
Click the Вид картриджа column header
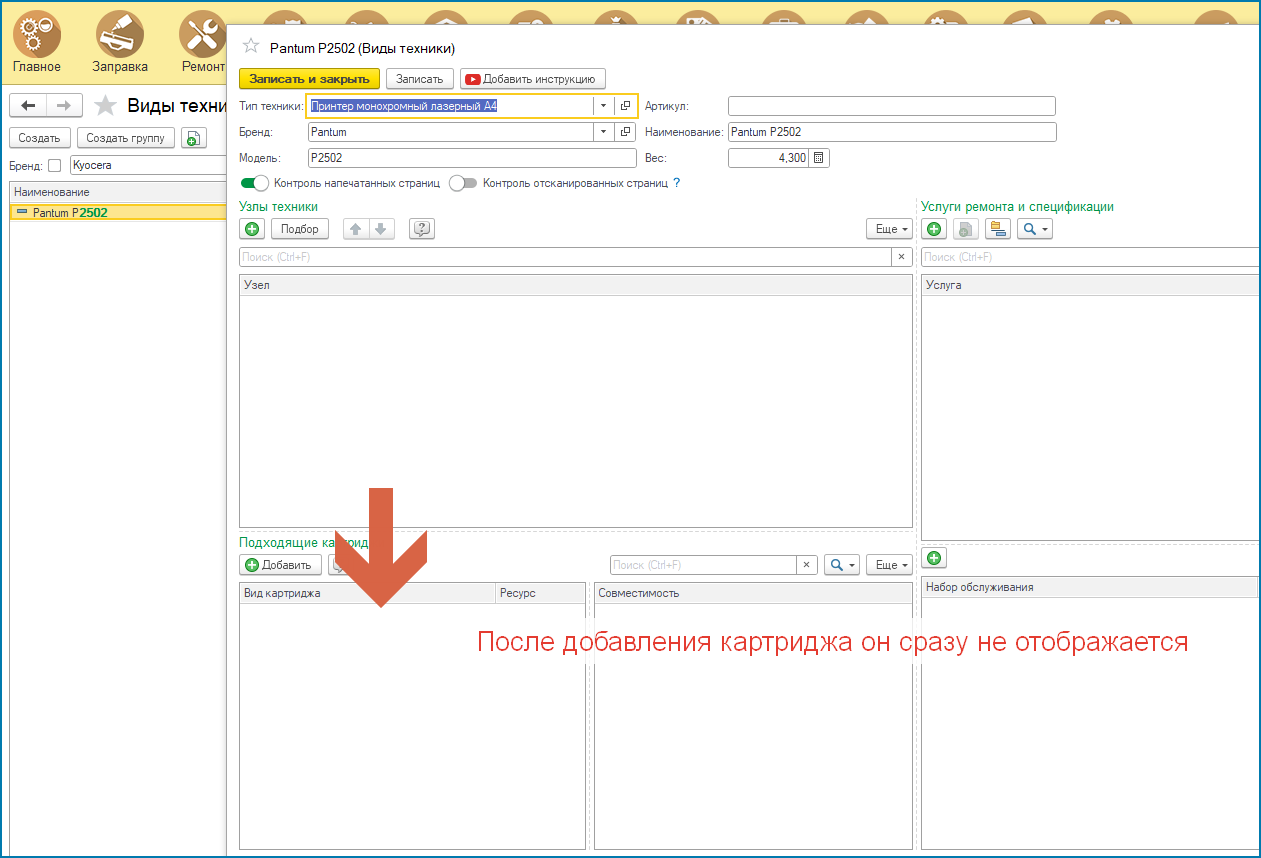click(x=368, y=593)
